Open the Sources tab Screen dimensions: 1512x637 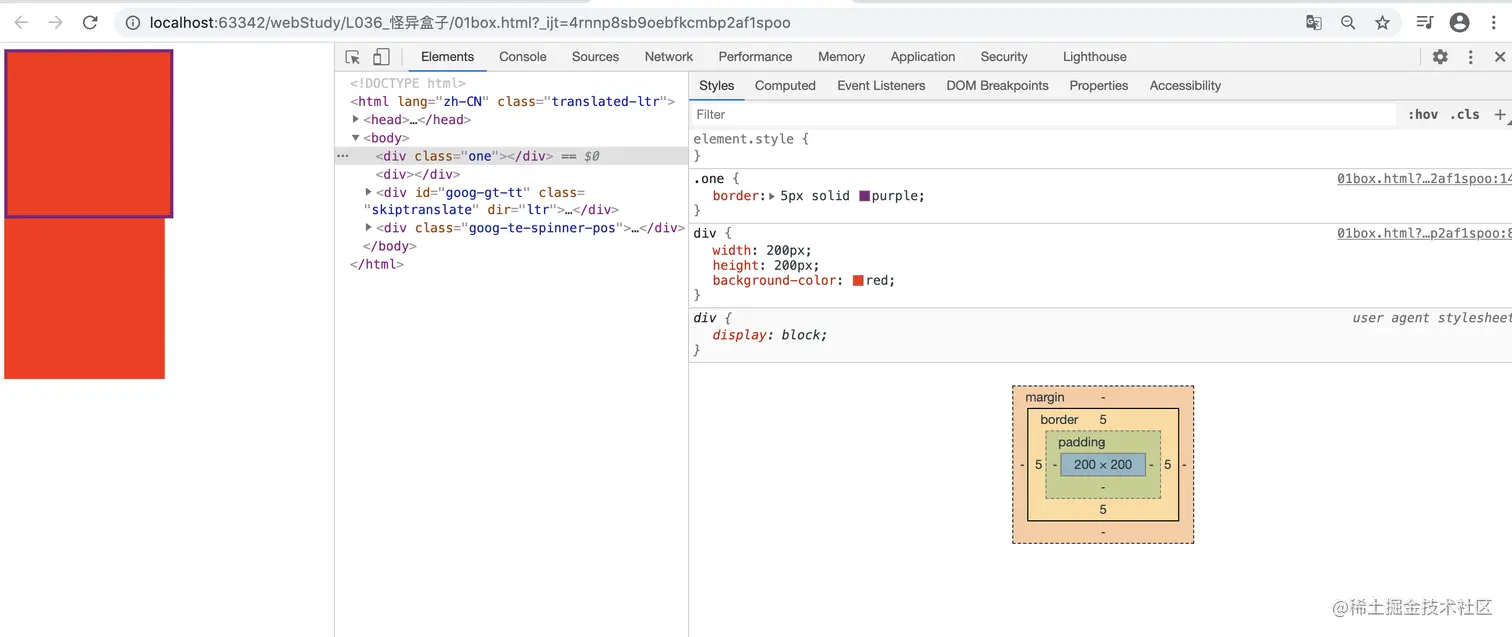[x=595, y=57]
